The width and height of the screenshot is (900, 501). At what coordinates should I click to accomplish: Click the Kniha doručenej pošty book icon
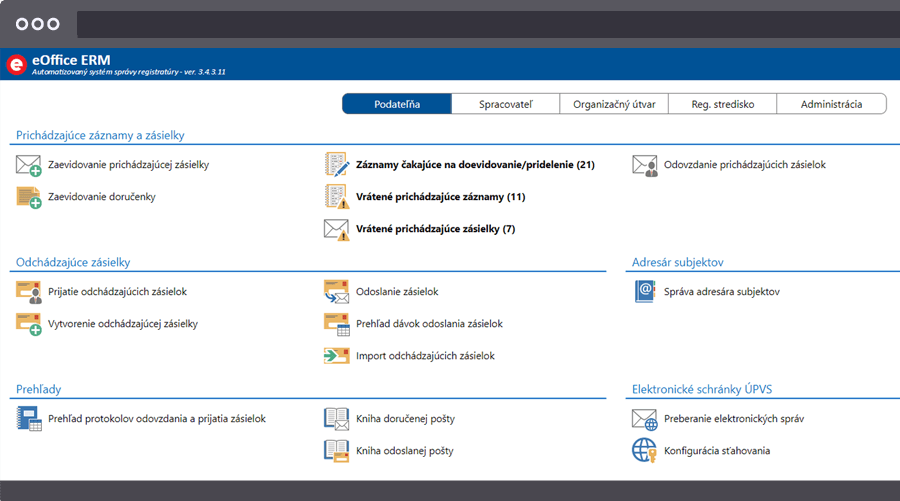[336, 418]
